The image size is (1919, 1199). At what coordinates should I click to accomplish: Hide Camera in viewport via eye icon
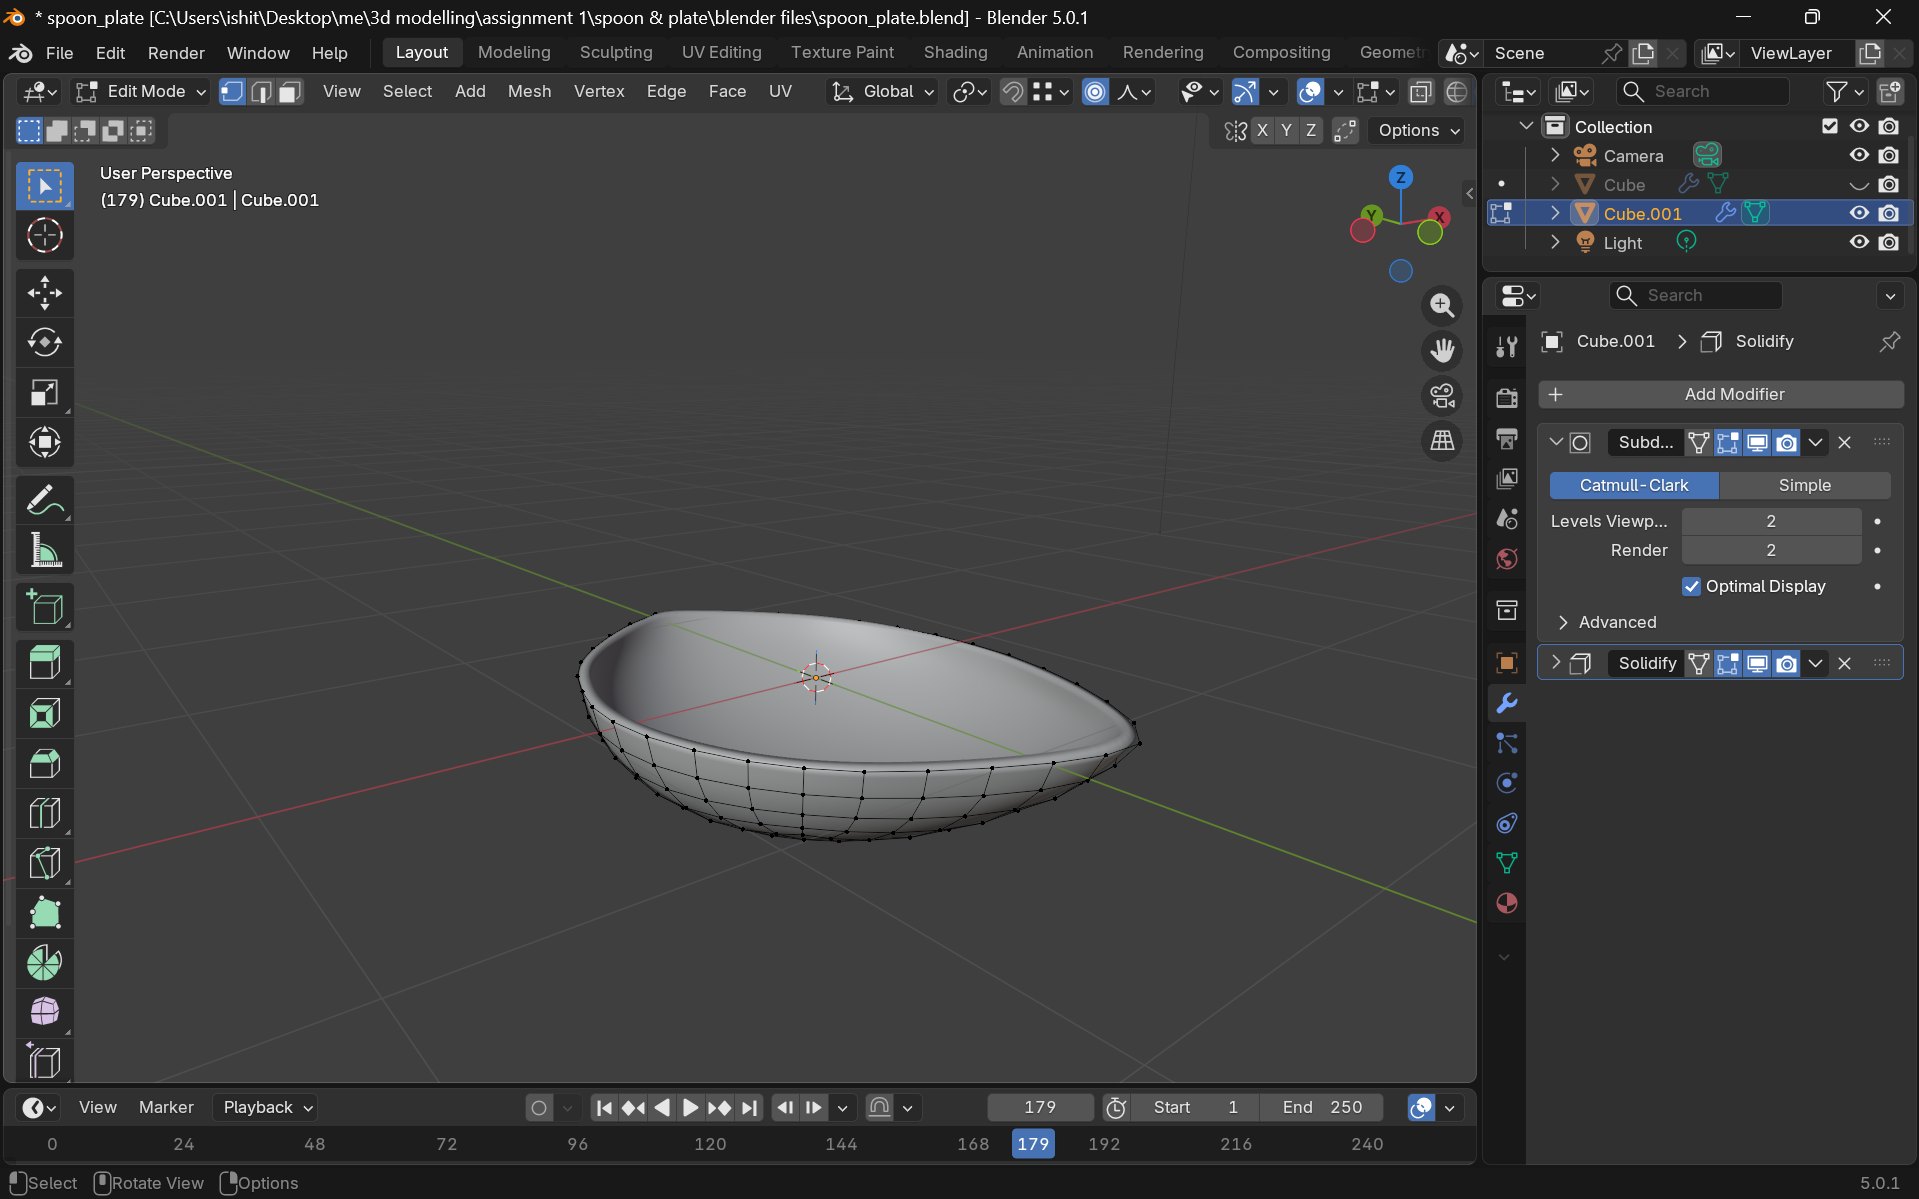pos(1859,156)
